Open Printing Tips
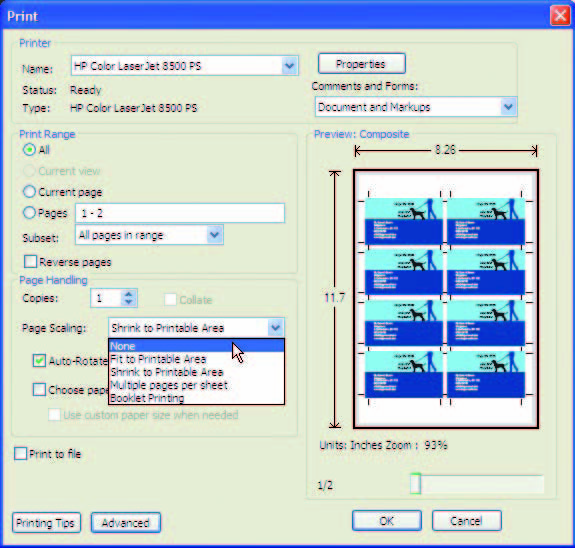 [x=46, y=523]
